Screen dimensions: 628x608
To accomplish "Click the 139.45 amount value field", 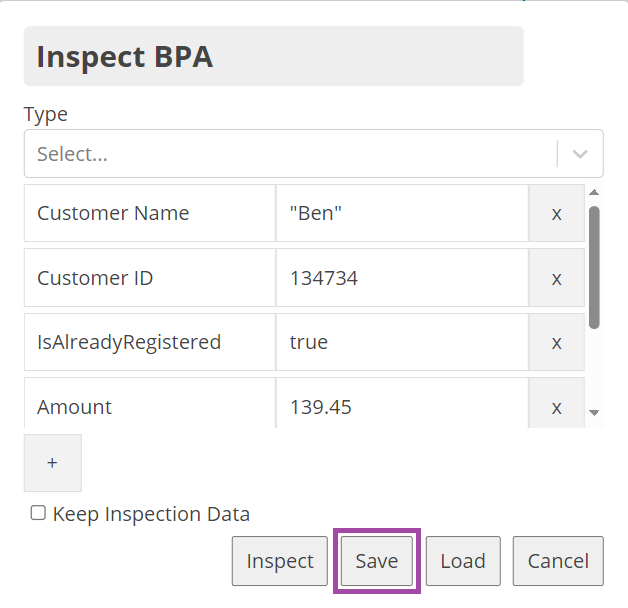I will click(x=401, y=406).
